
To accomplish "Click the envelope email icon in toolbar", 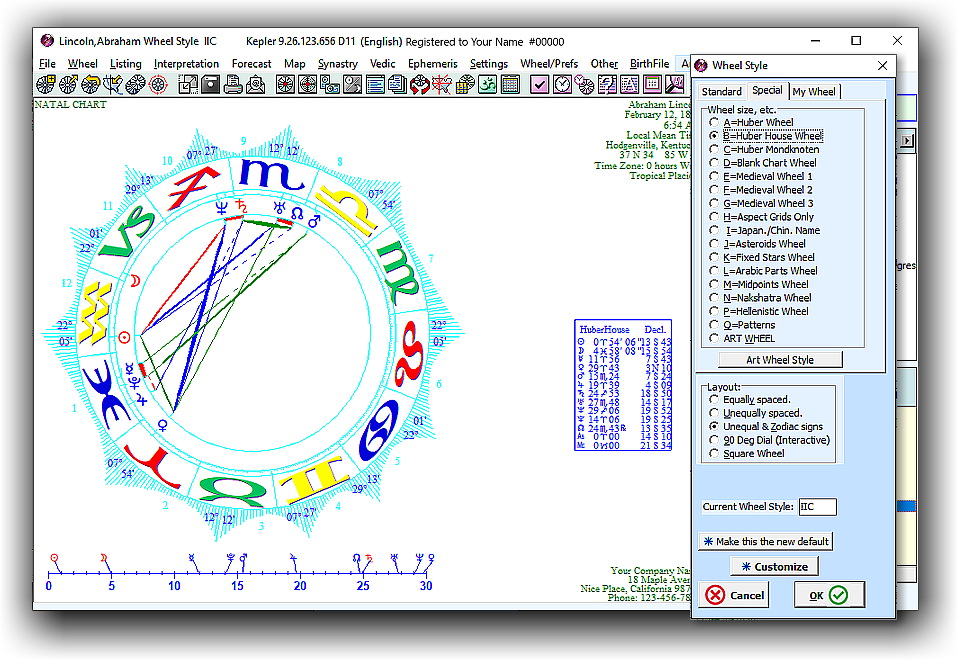I will (255, 85).
